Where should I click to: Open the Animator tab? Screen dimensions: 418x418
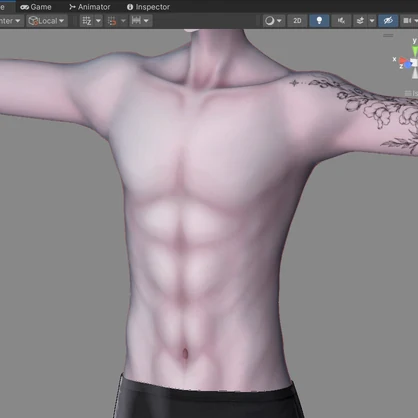pyautogui.click(x=89, y=7)
